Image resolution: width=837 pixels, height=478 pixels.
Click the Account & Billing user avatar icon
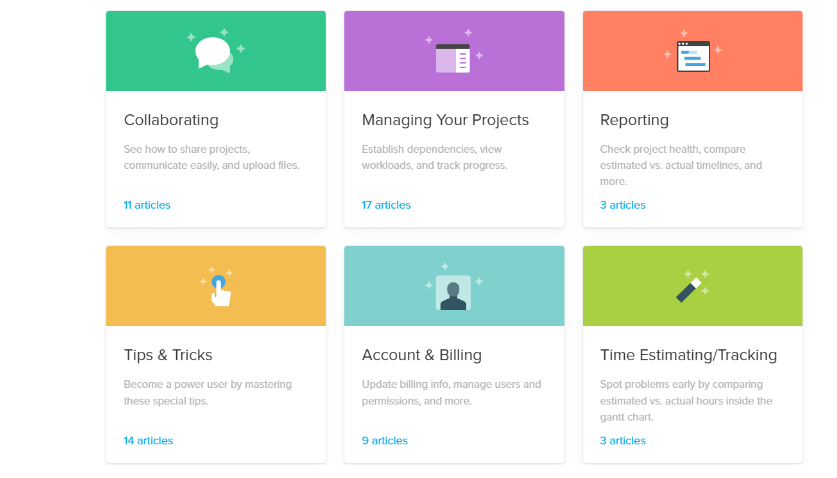[453, 293]
